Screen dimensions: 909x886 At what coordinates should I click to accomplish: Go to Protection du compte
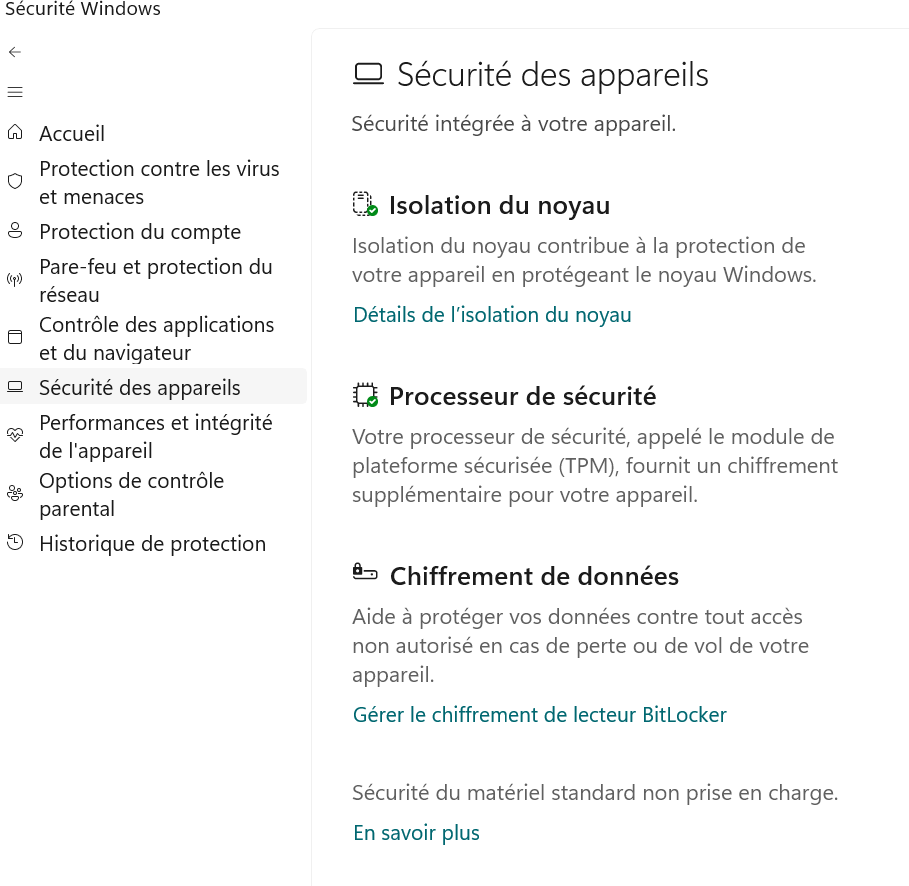coord(140,232)
